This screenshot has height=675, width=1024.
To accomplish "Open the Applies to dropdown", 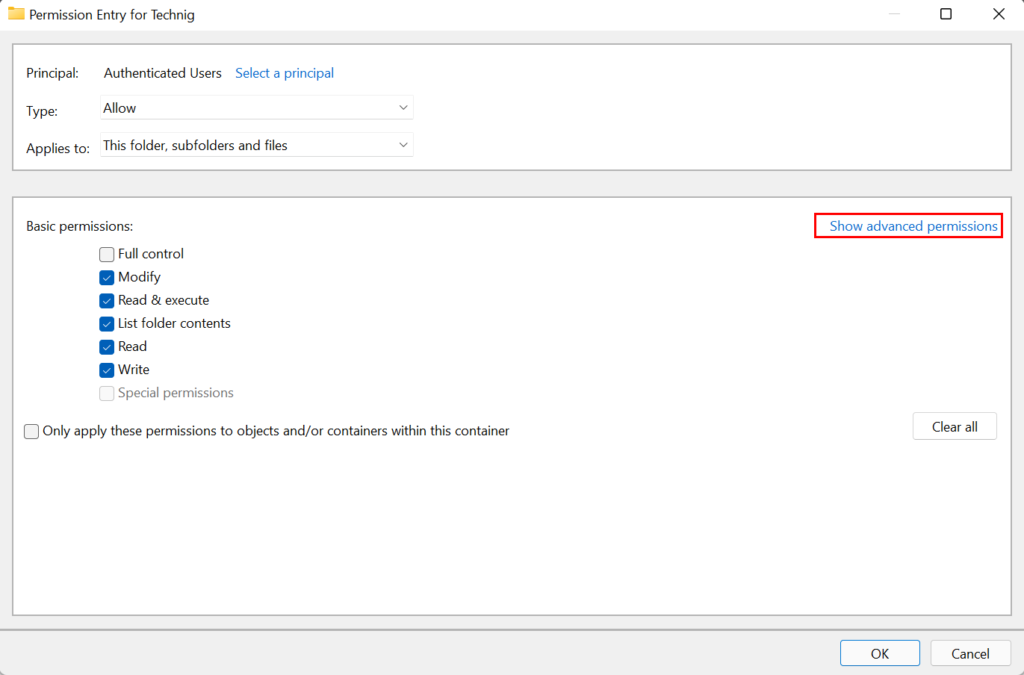I will point(255,144).
